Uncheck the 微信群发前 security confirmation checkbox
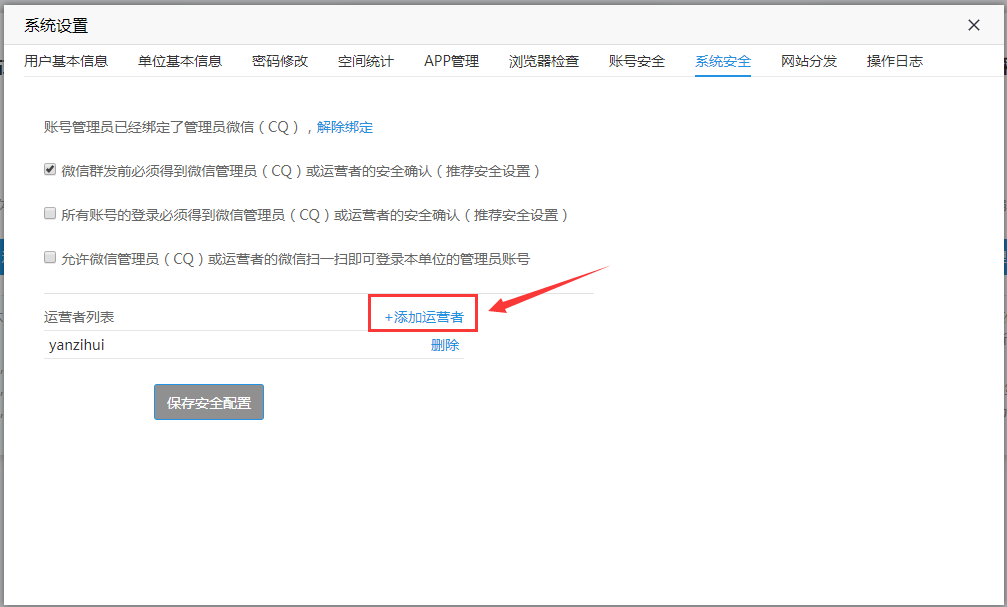Viewport: 1007px width, 607px height. tap(50, 170)
